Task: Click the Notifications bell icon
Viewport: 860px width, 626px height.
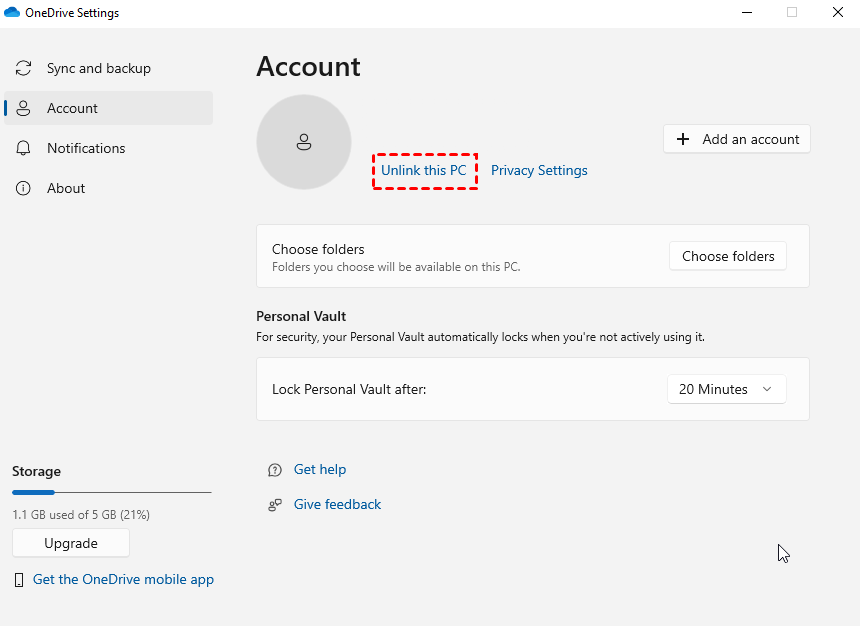Action: coord(24,148)
